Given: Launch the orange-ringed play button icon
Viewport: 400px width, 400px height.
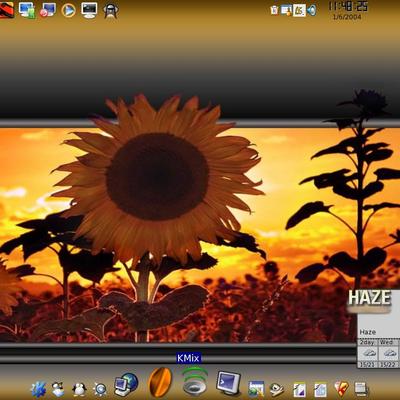Looking at the screenshot, I should tap(68, 10).
